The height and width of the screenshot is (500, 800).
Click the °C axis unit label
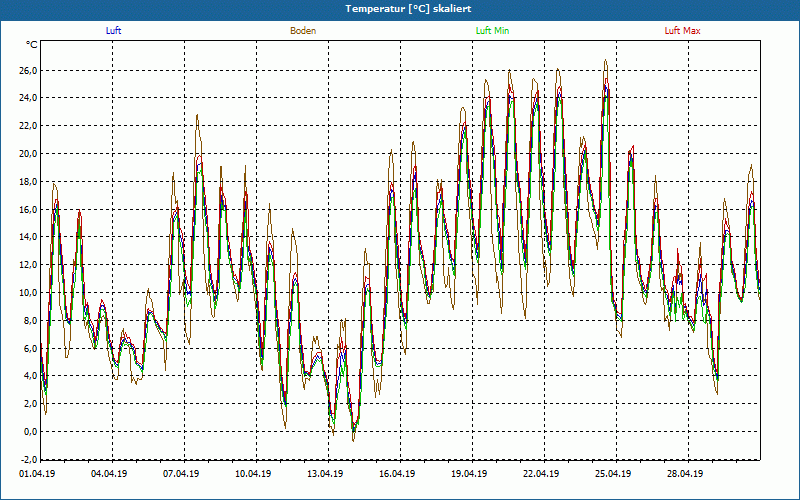coord(32,45)
